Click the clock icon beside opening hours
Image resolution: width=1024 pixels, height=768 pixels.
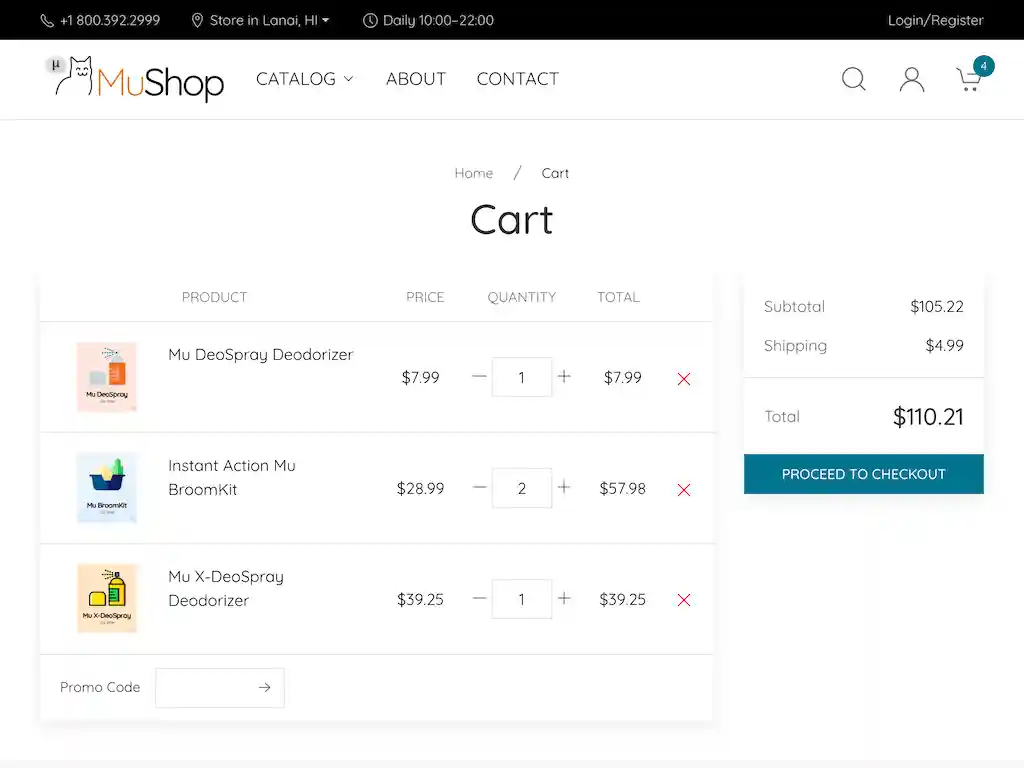pyautogui.click(x=370, y=19)
